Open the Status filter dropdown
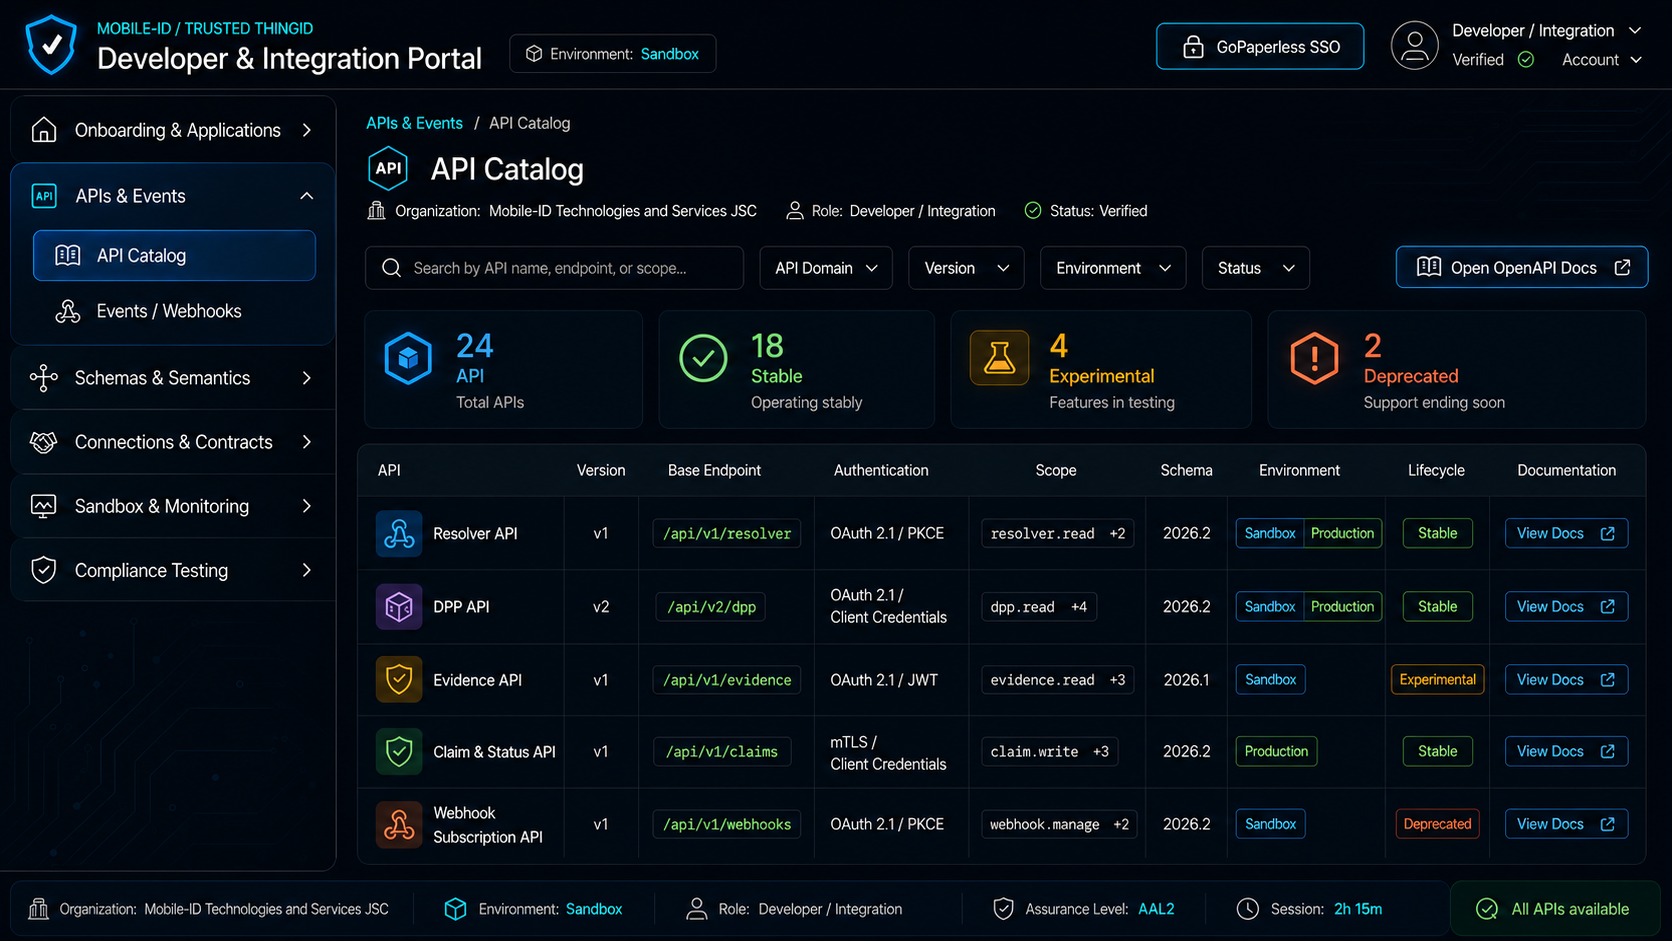Screen dimensions: 1672x941 pos(1256,268)
